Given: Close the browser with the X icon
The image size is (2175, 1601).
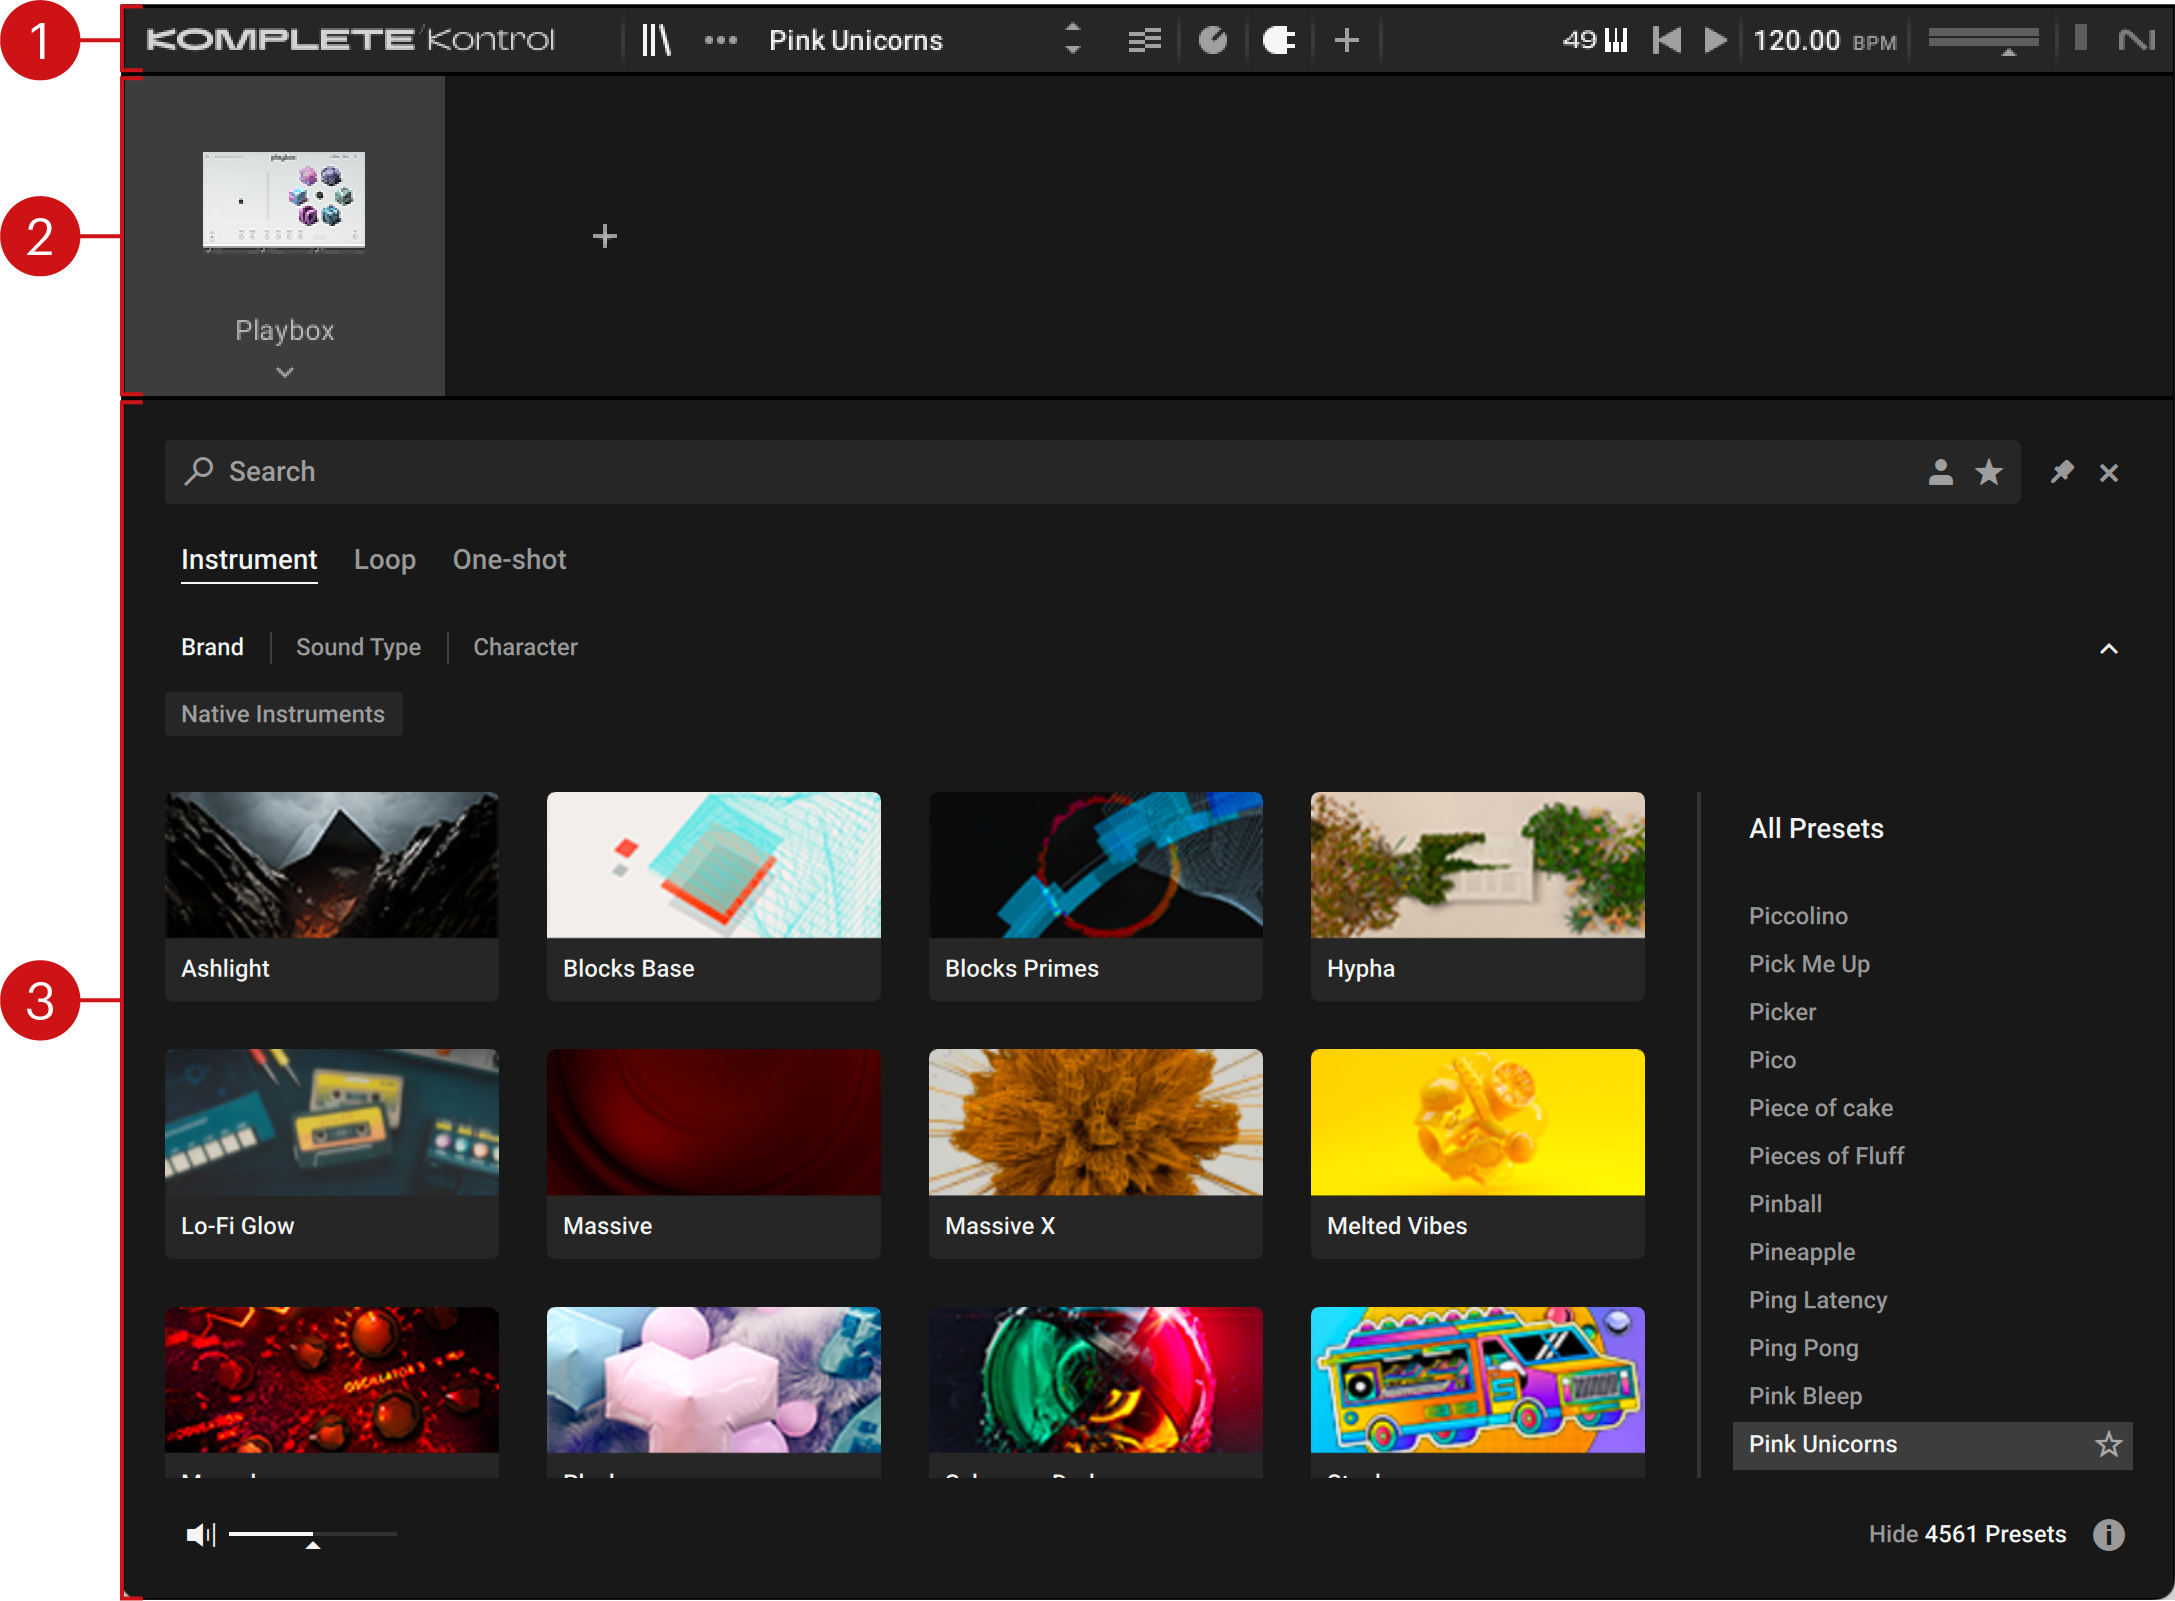Looking at the screenshot, I should pos(2109,473).
